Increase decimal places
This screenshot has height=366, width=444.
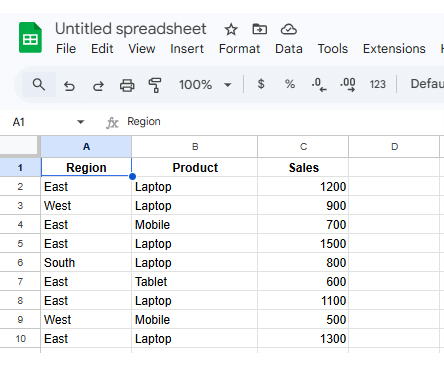tap(348, 85)
